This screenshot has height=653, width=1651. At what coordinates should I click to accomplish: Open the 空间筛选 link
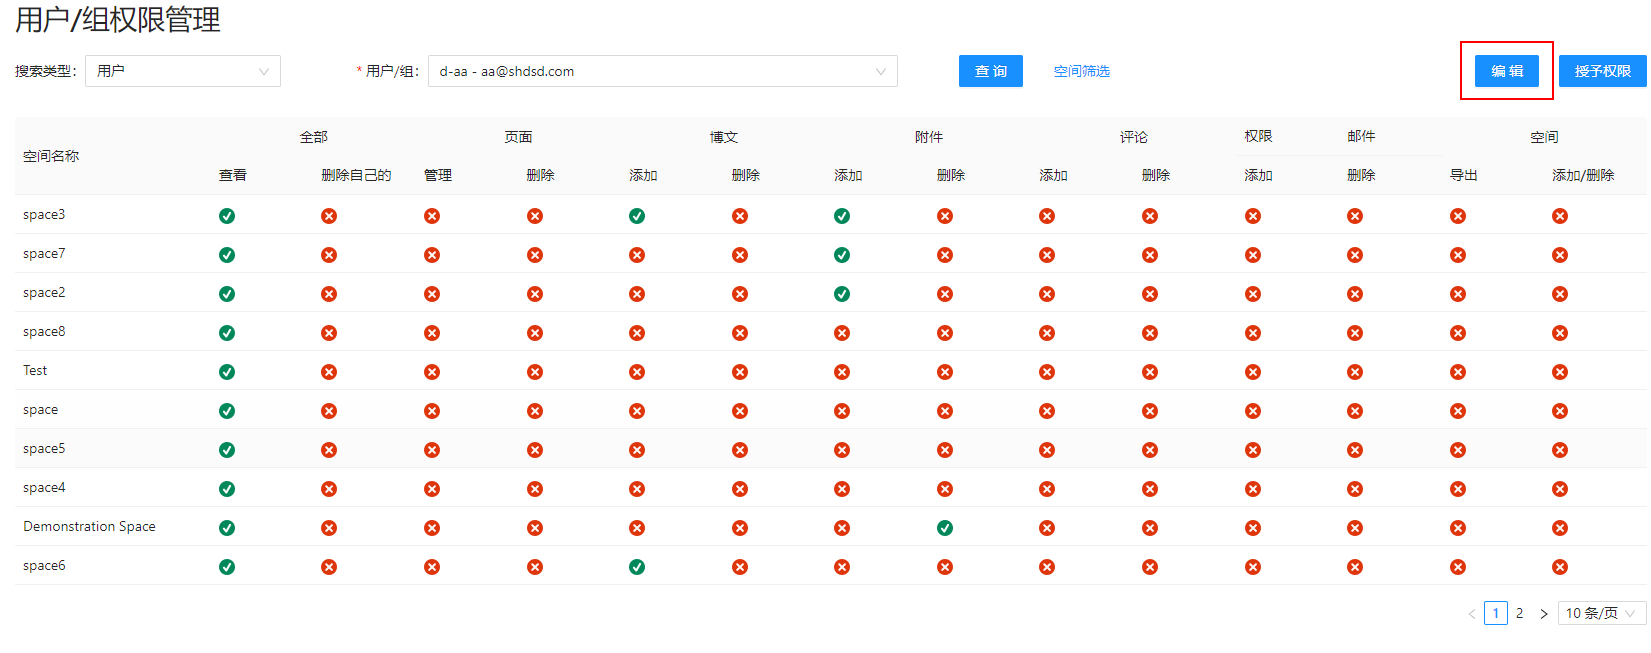1081,71
